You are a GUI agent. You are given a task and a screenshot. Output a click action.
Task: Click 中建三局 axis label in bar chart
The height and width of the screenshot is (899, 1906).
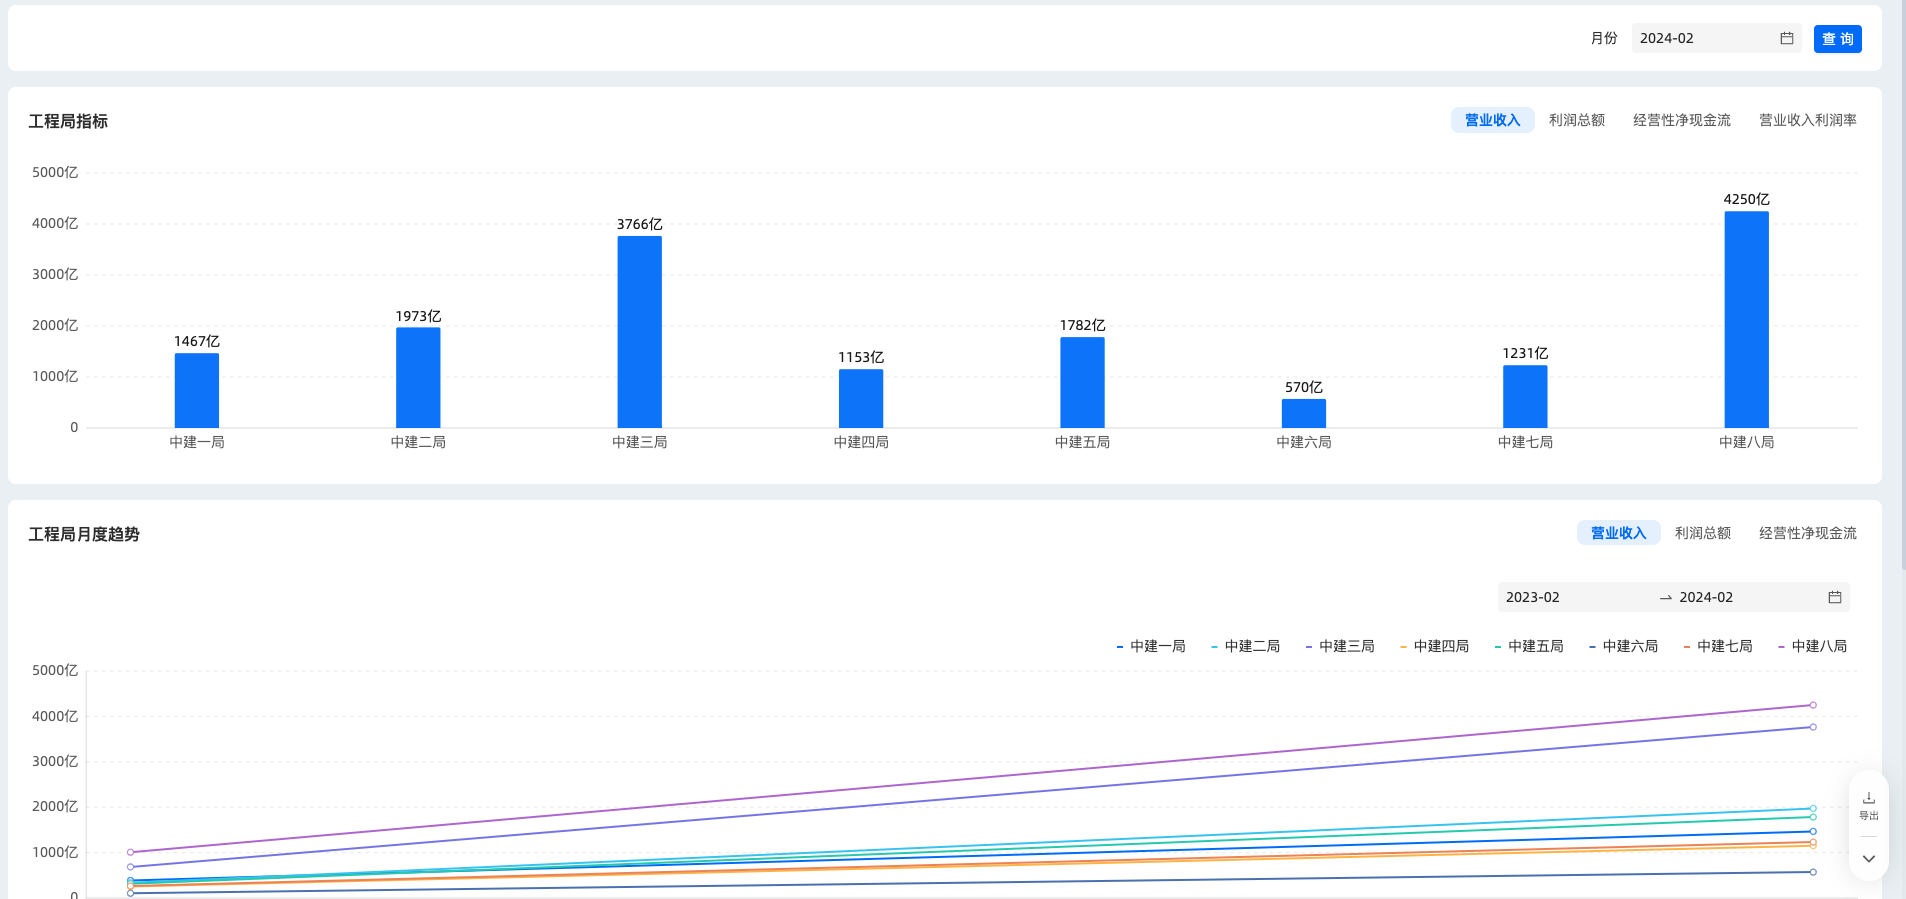[x=640, y=442]
